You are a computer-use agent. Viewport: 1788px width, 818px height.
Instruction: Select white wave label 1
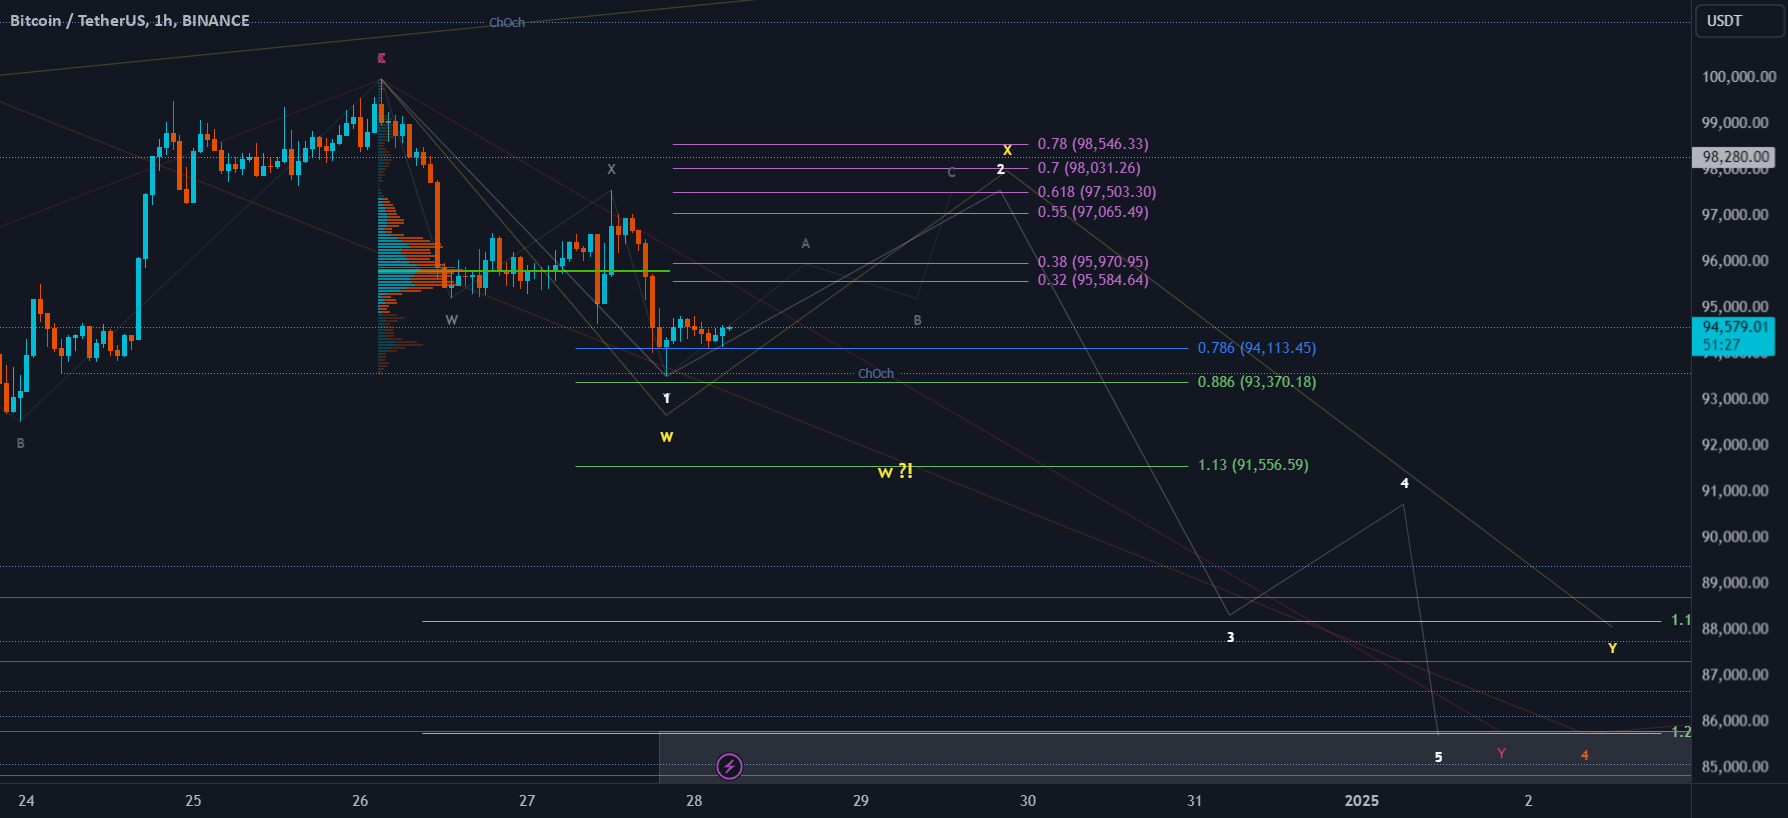(x=666, y=398)
